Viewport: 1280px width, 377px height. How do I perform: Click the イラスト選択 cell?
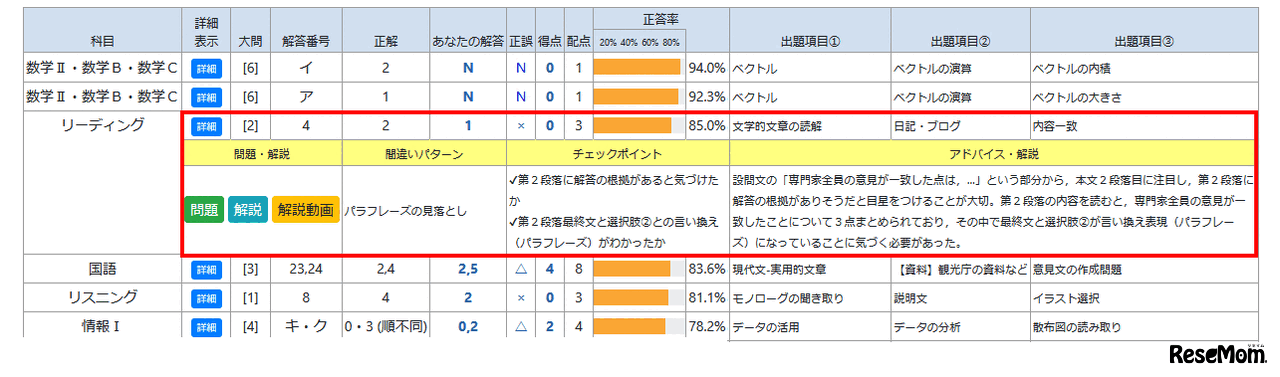coord(1143,298)
